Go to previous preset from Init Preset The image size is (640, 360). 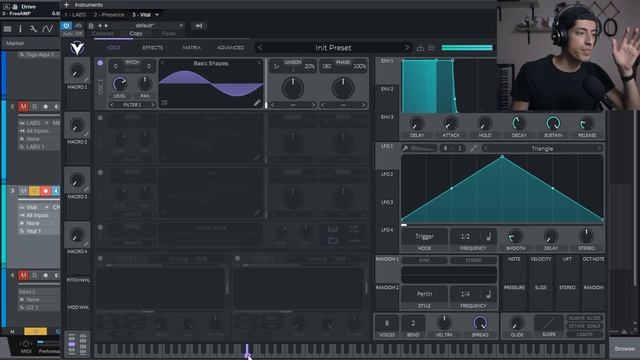coord(260,48)
